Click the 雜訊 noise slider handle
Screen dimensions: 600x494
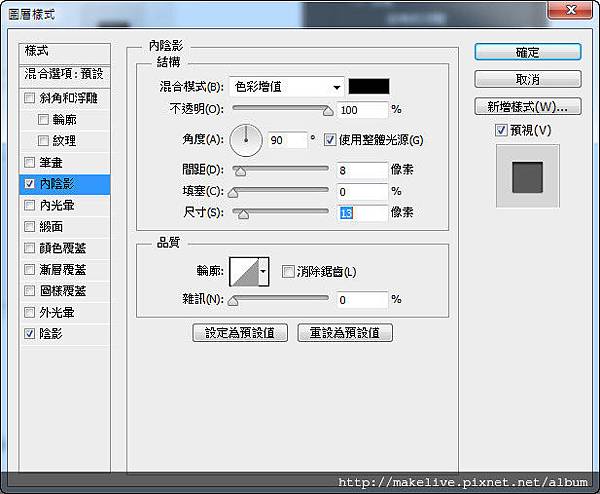[x=233, y=302]
